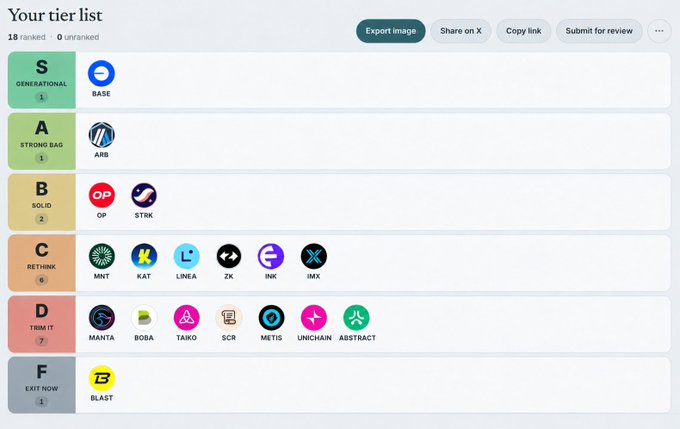Select the D Trim It tier label
The width and height of the screenshot is (680, 429).
[42, 324]
